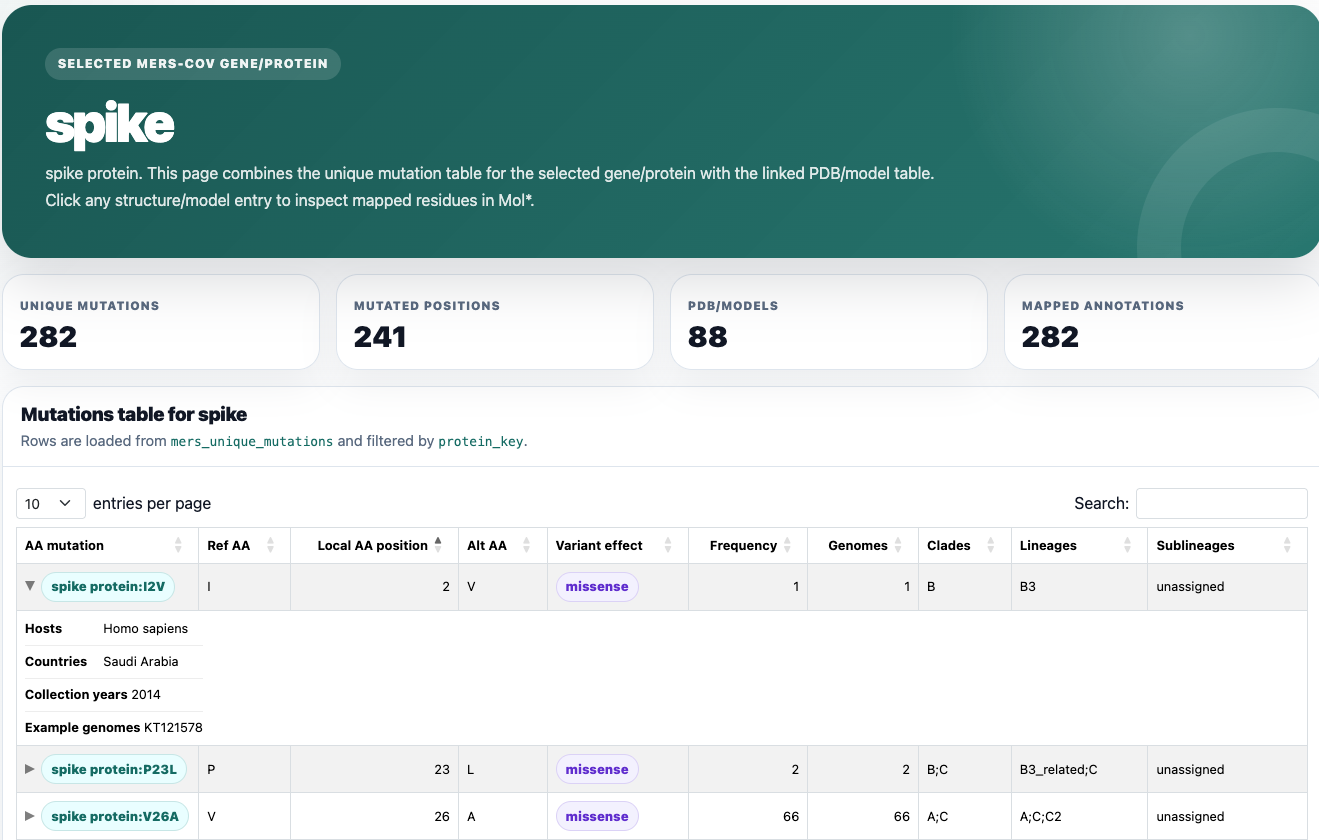This screenshot has width=1319, height=840.
Task: Open spike protein:V26A mutation link
Action: pos(115,816)
